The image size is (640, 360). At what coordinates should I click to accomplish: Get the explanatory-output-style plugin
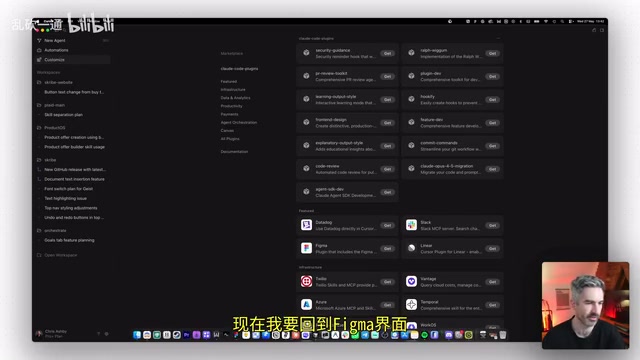(387, 146)
